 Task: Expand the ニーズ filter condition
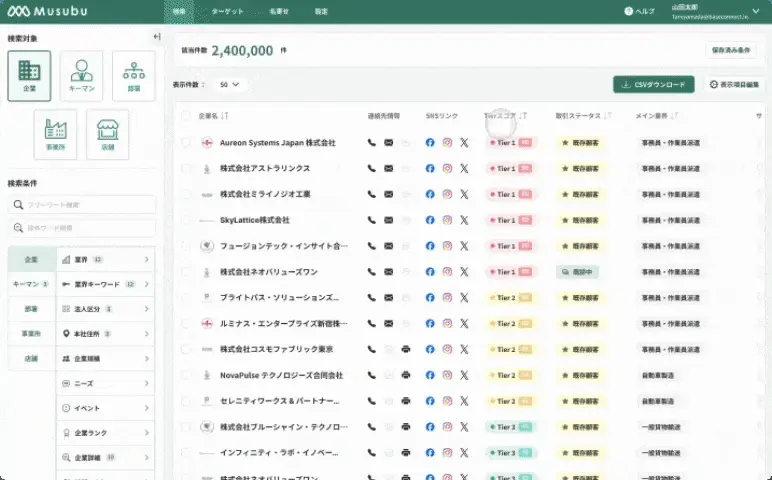coord(105,383)
